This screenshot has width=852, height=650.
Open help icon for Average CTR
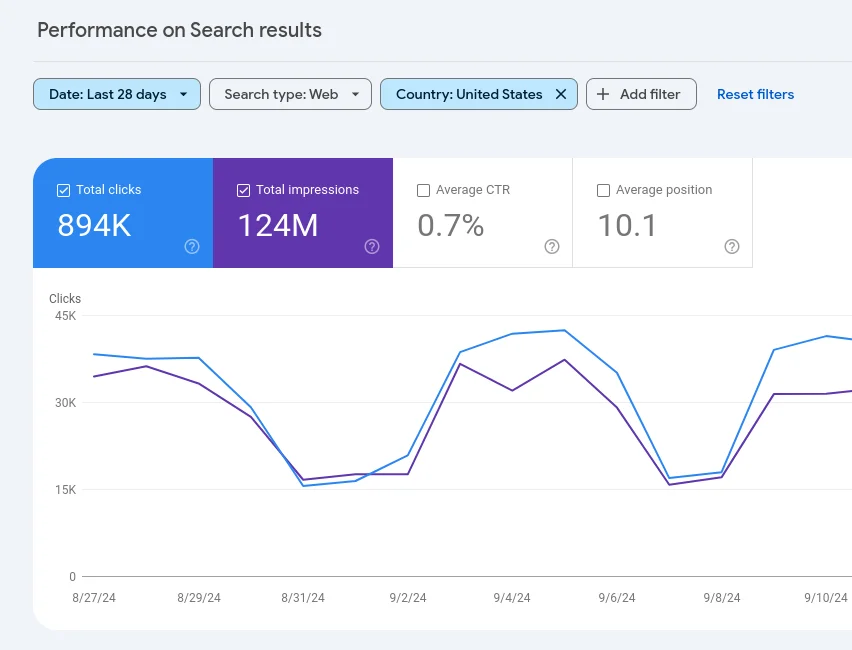tap(552, 247)
